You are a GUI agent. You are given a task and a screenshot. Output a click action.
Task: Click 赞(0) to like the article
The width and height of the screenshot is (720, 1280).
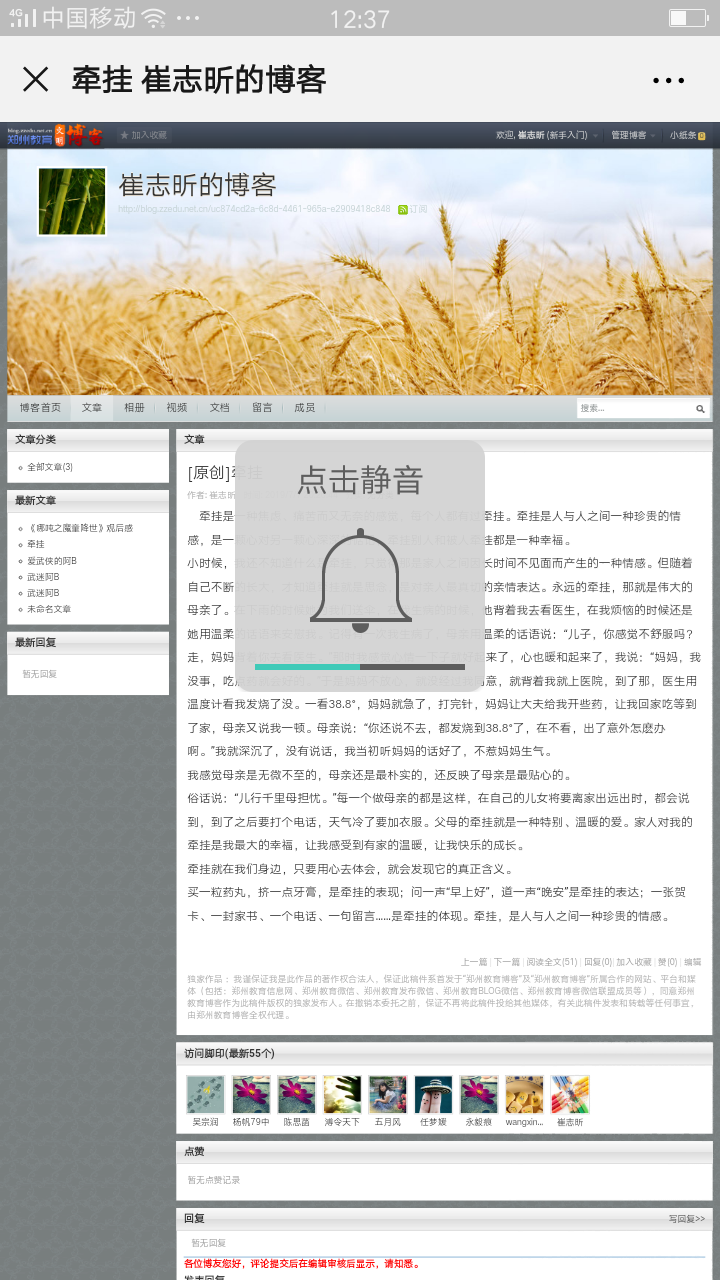[667, 962]
